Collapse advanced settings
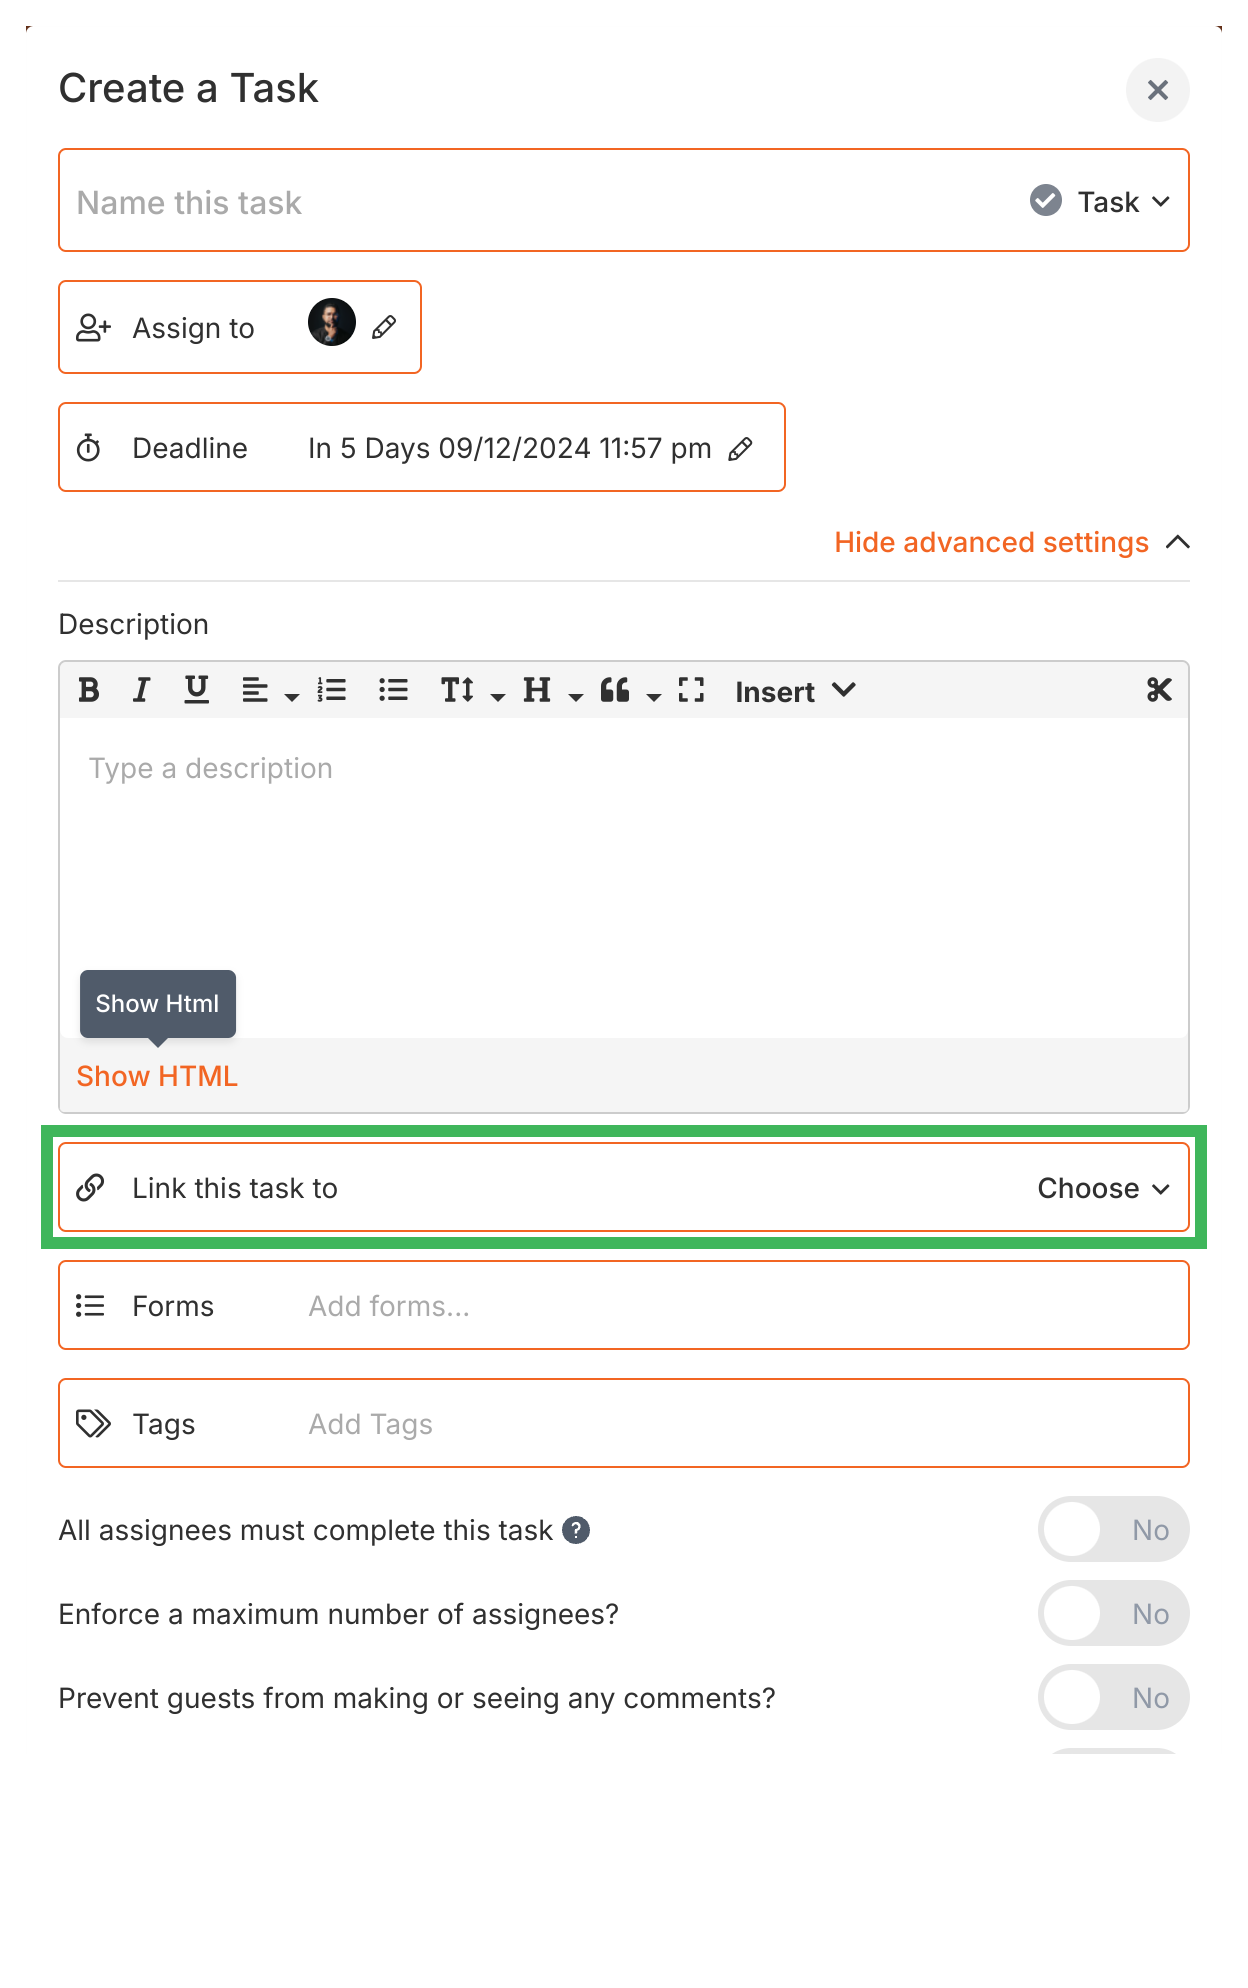 tap(991, 542)
